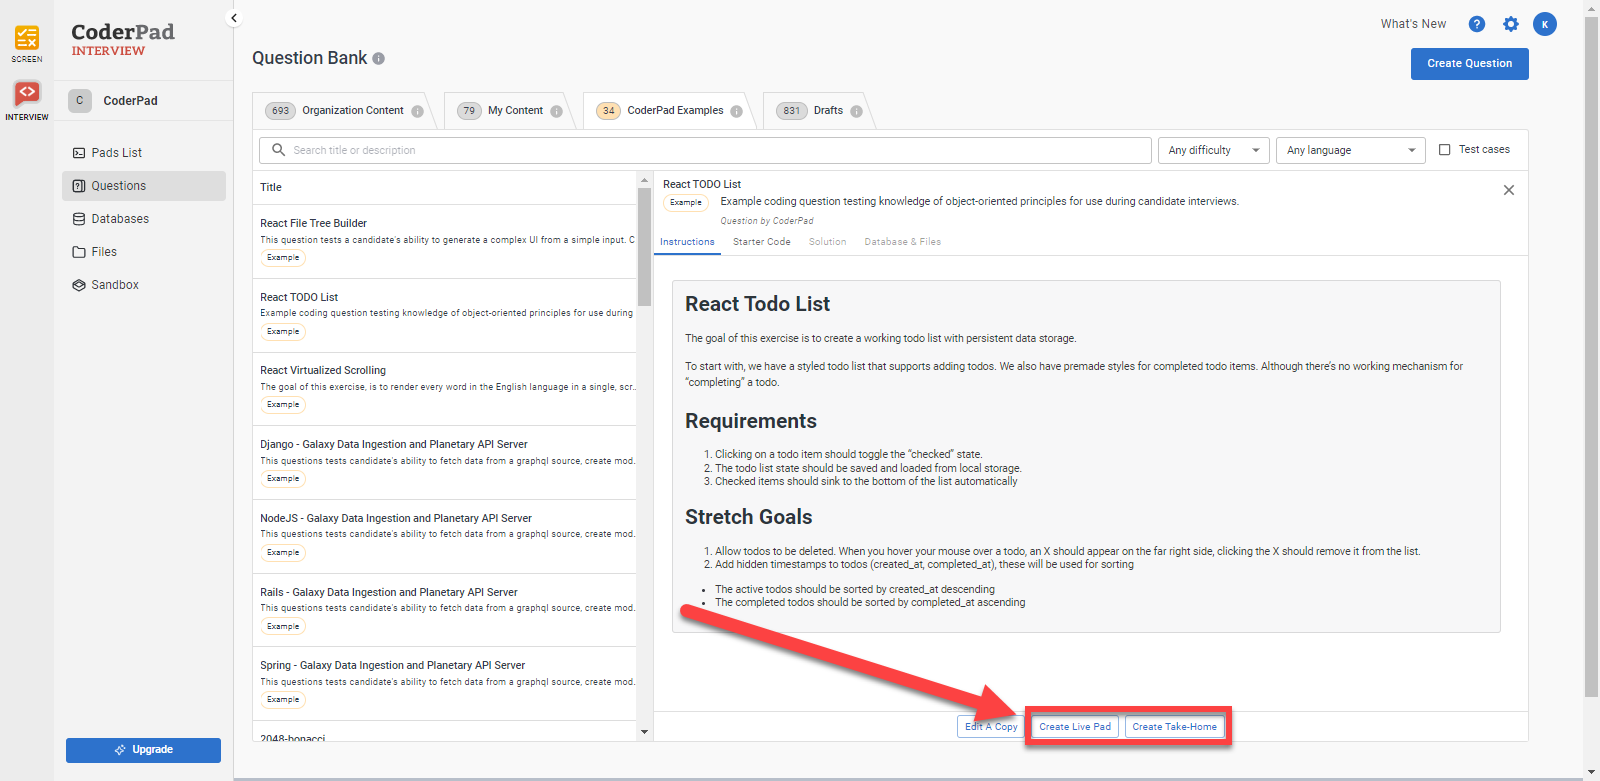Image resolution: width=1600 pixels, height=781 pixels.
Task: Collapse the sidebar with chevron arrow
Action: click(234, 18)
